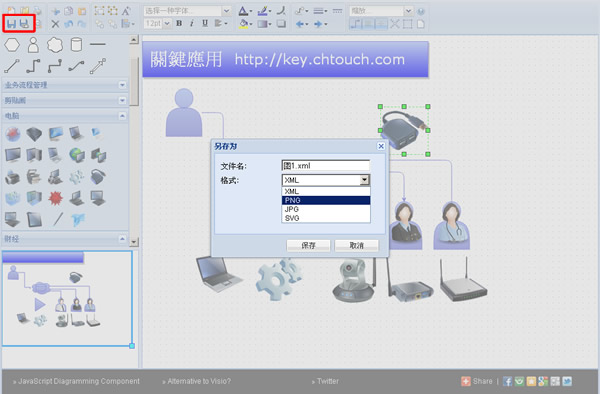Select the USB hub clipart in palette

(98, 177)
